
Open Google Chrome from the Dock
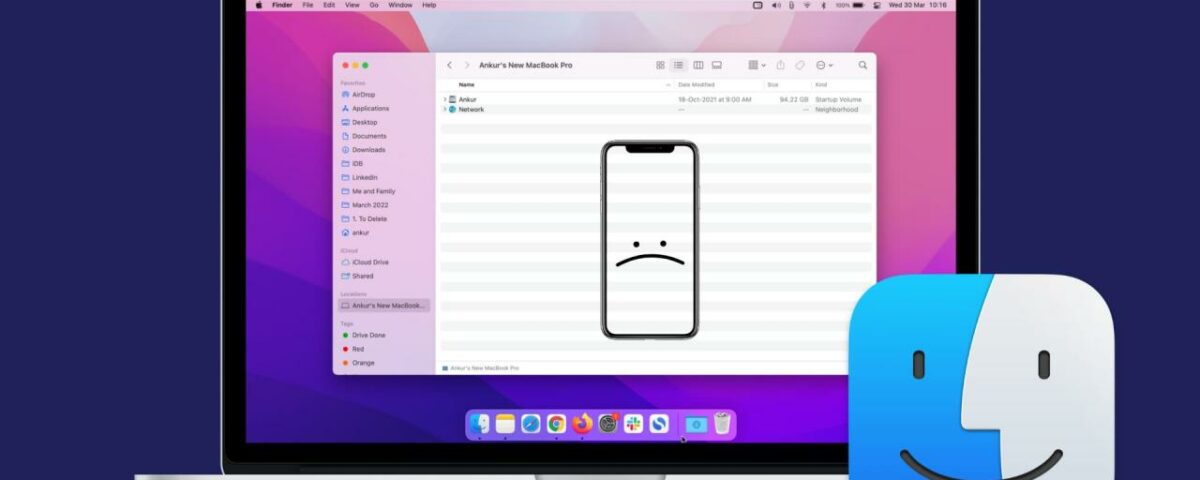(x=557, y=424)
